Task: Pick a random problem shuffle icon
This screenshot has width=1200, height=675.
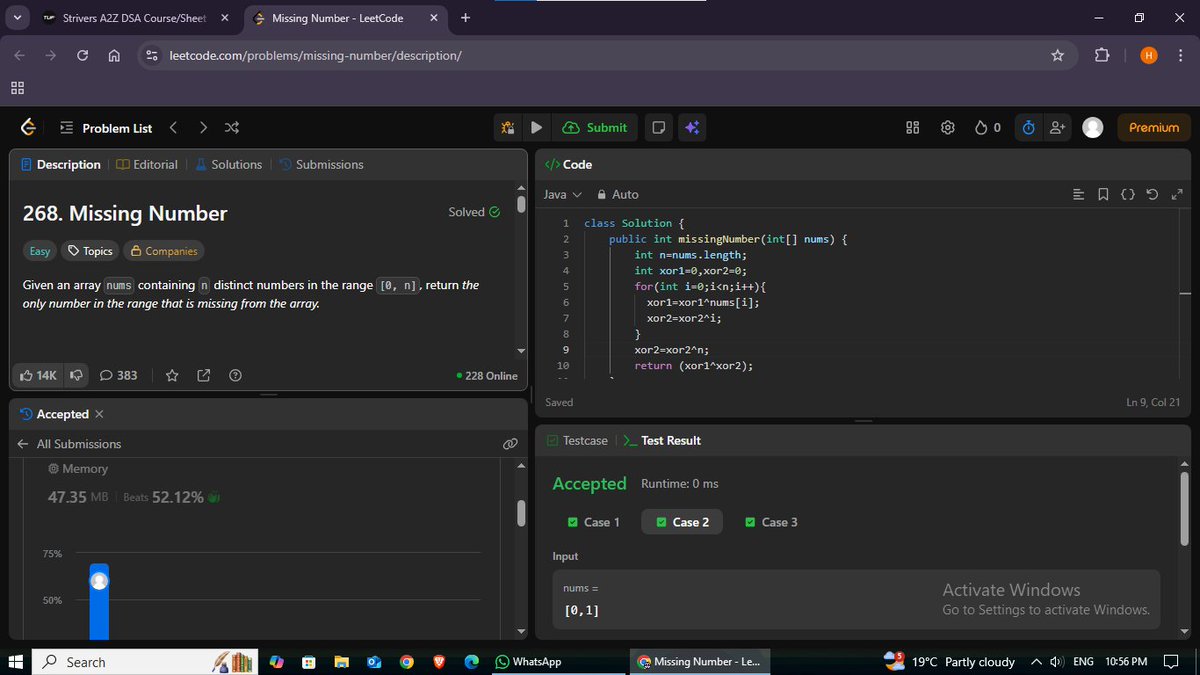Action: tap(232, 127)
